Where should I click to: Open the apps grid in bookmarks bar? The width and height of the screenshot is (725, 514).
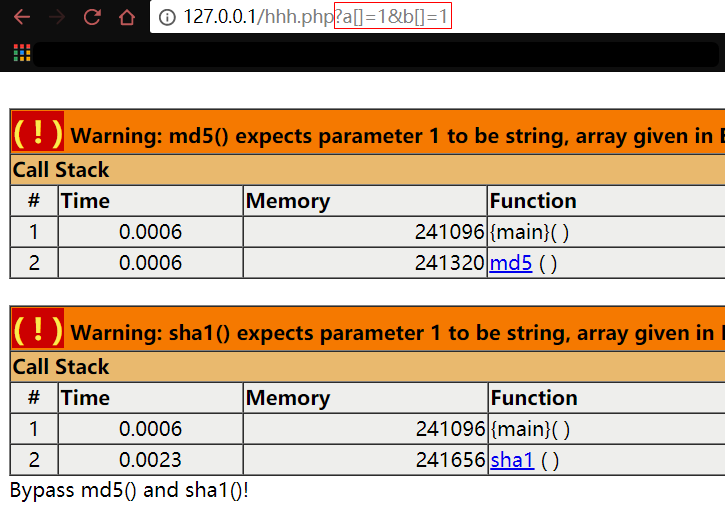21,53
